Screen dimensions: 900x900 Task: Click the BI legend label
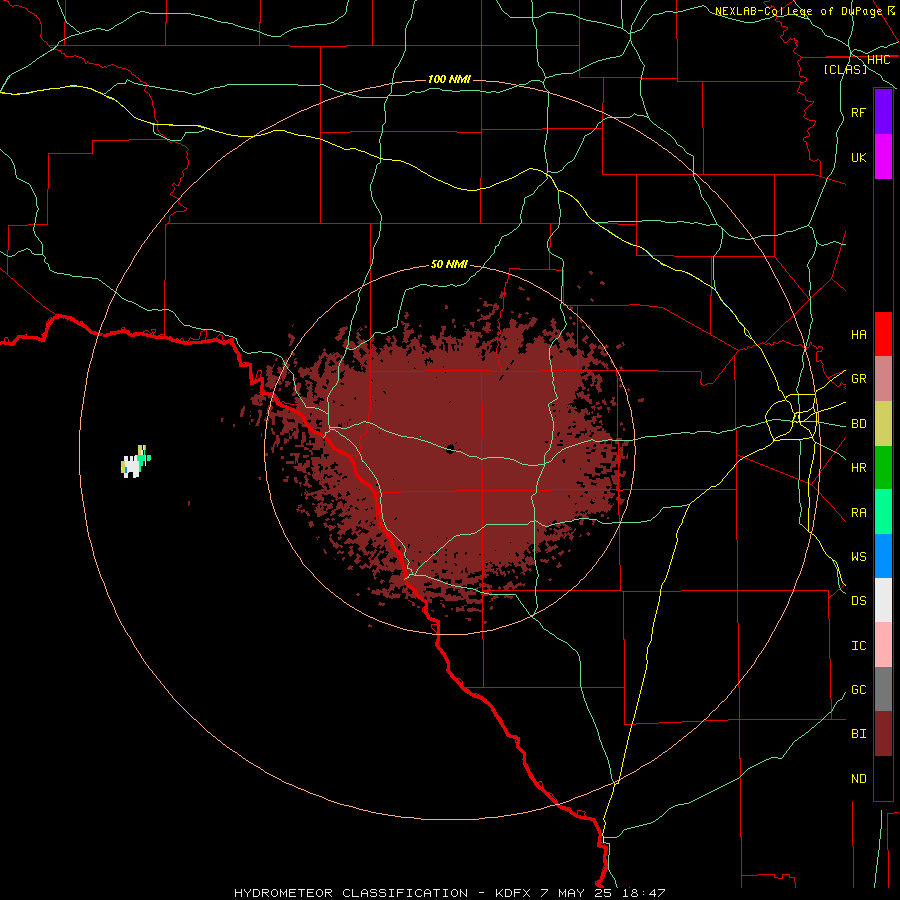[858, 734]
